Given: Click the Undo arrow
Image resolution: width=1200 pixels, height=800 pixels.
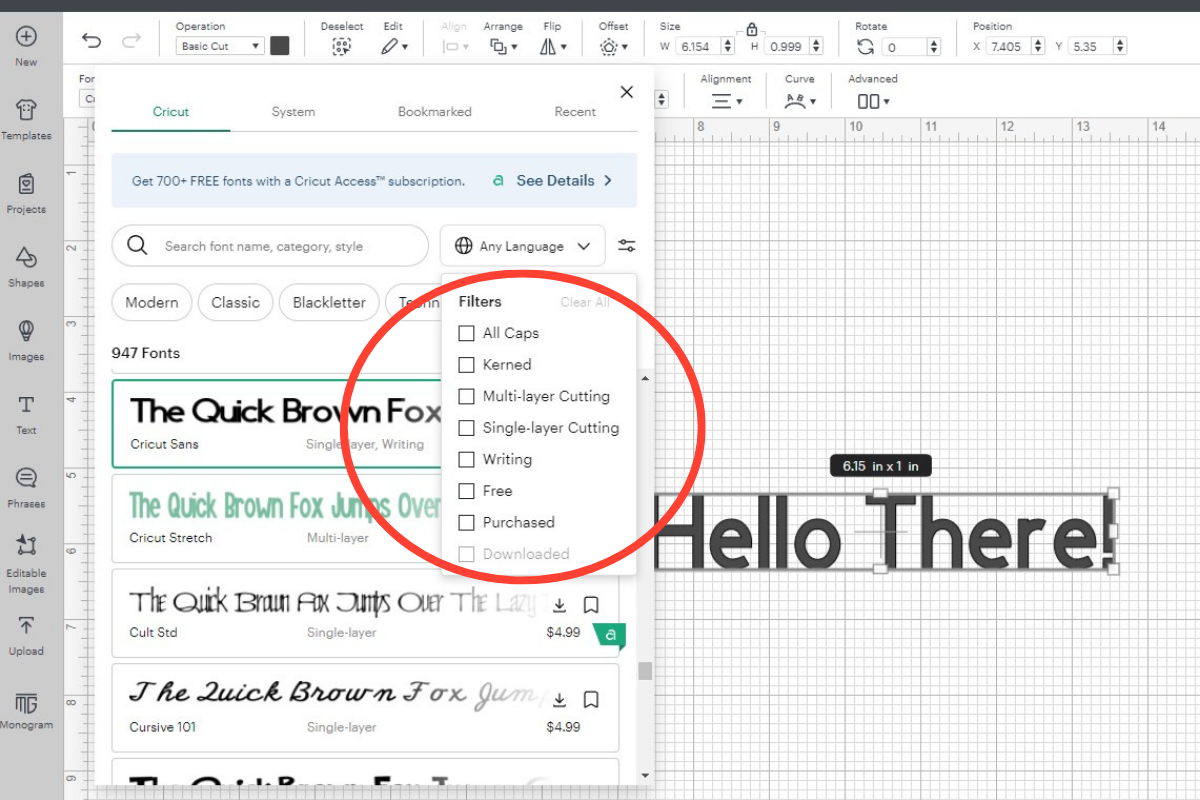Looking at the screenshot, I should [92, 40].
